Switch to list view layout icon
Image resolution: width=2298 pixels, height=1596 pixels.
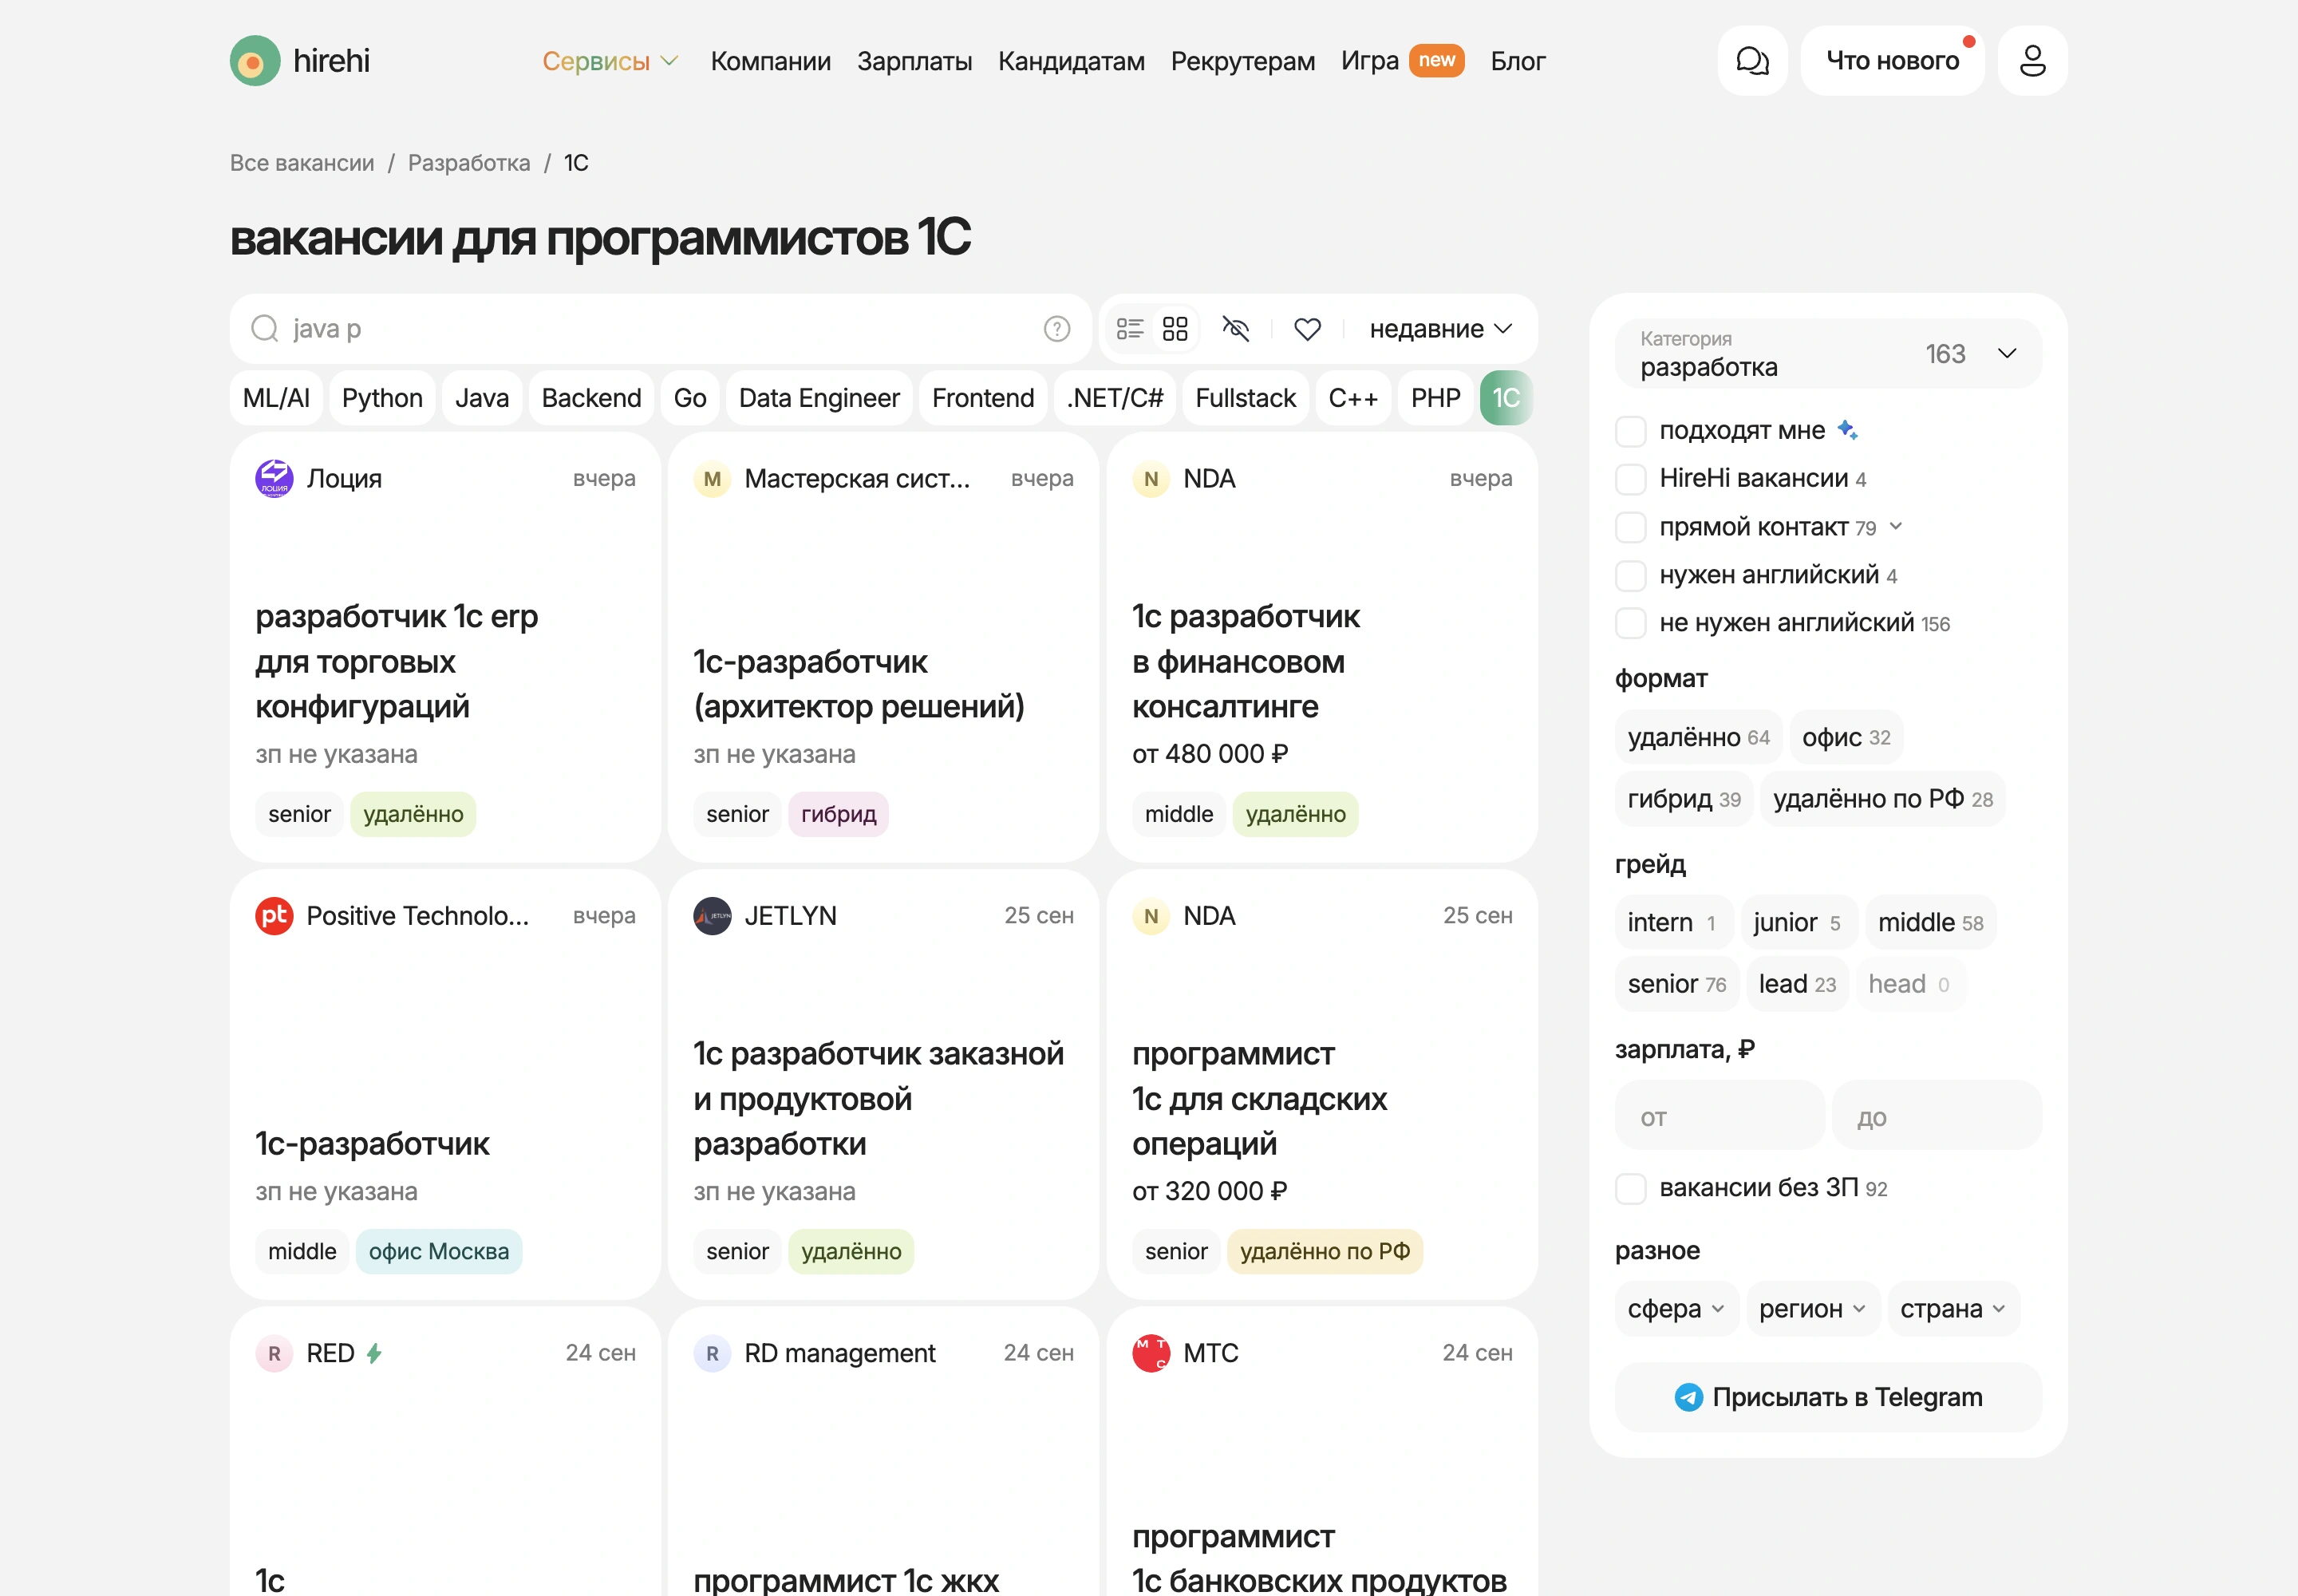click(x=1129, y=329)
